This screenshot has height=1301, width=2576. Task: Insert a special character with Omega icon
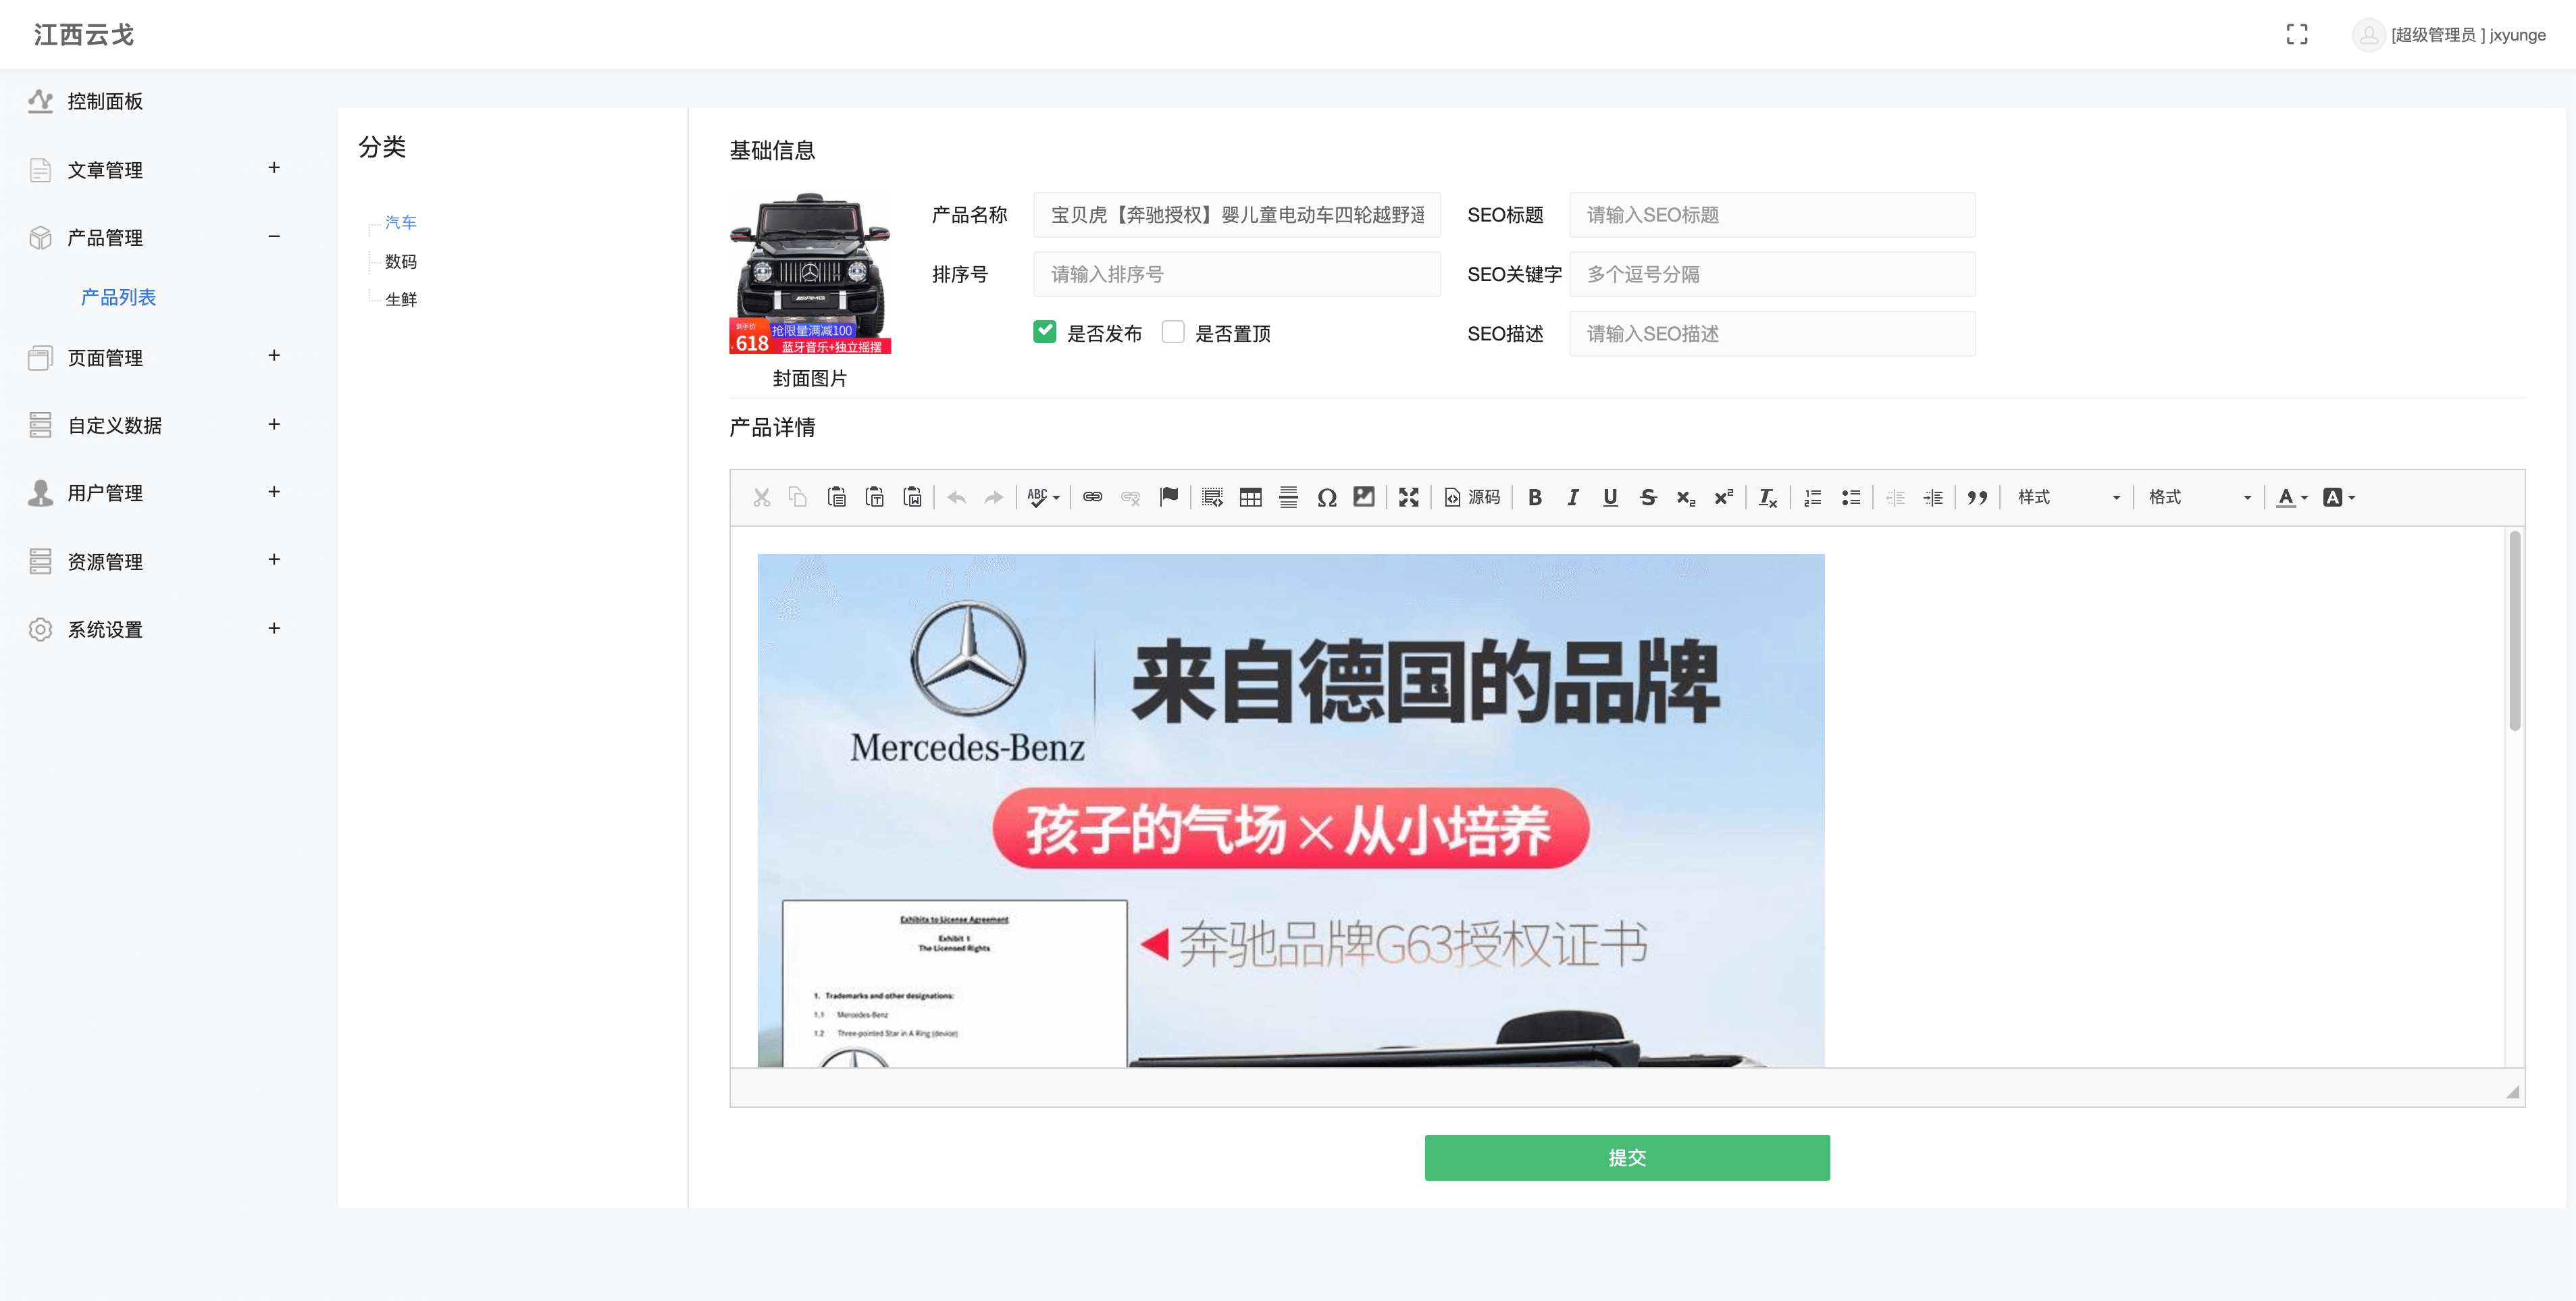[x=1327, y=497]
